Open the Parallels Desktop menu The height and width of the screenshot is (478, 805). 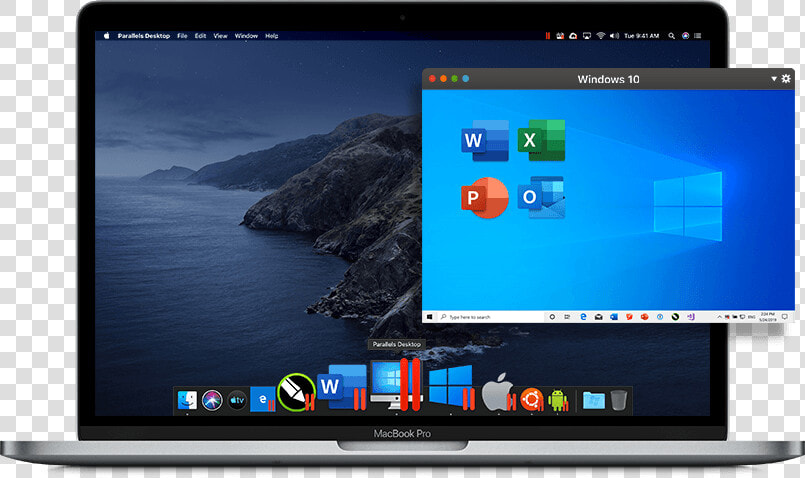144,36
